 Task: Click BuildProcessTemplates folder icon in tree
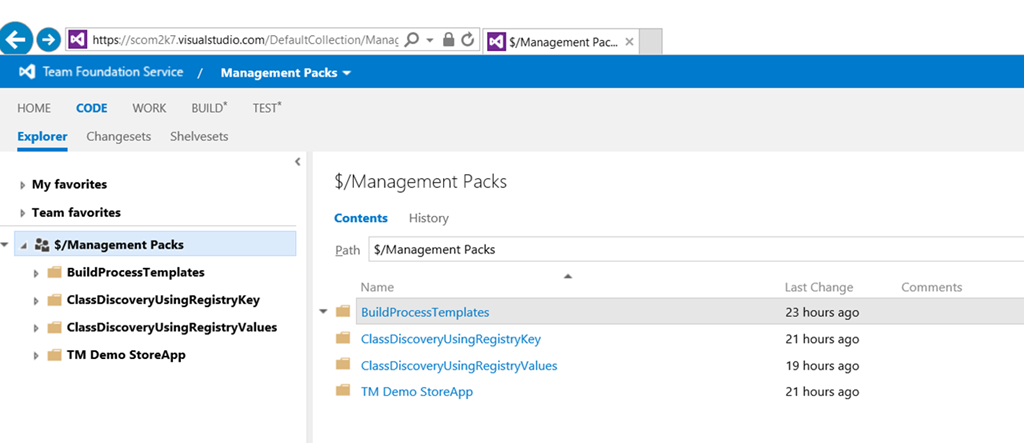click(54, 272)
